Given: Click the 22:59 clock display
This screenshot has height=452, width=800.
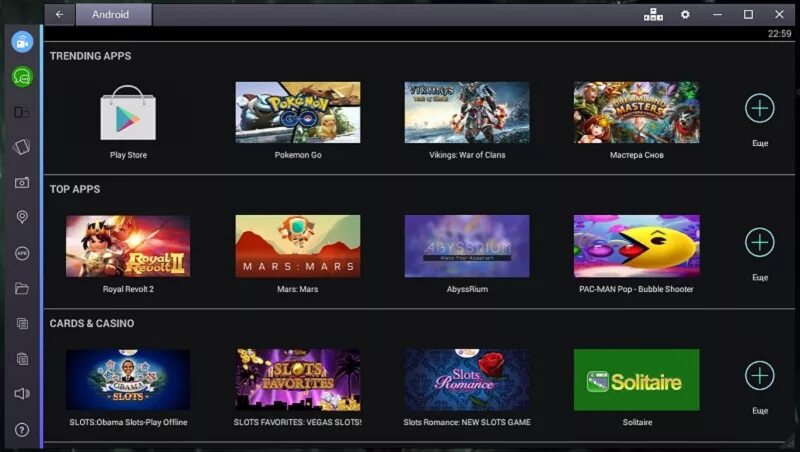Looking at the screenshot, I should click(780, 34).
